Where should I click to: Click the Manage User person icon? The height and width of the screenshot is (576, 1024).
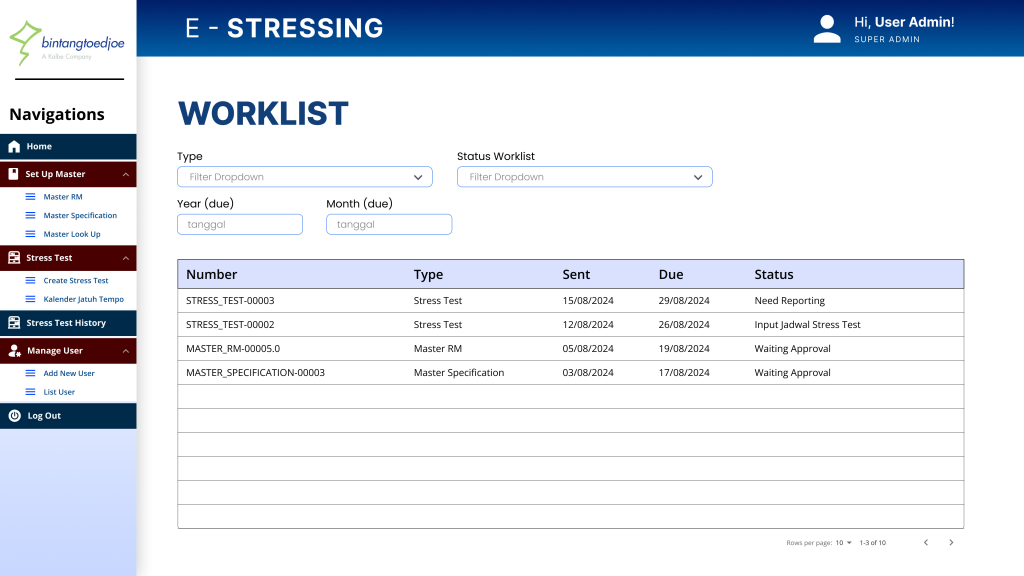pos(14,351)
